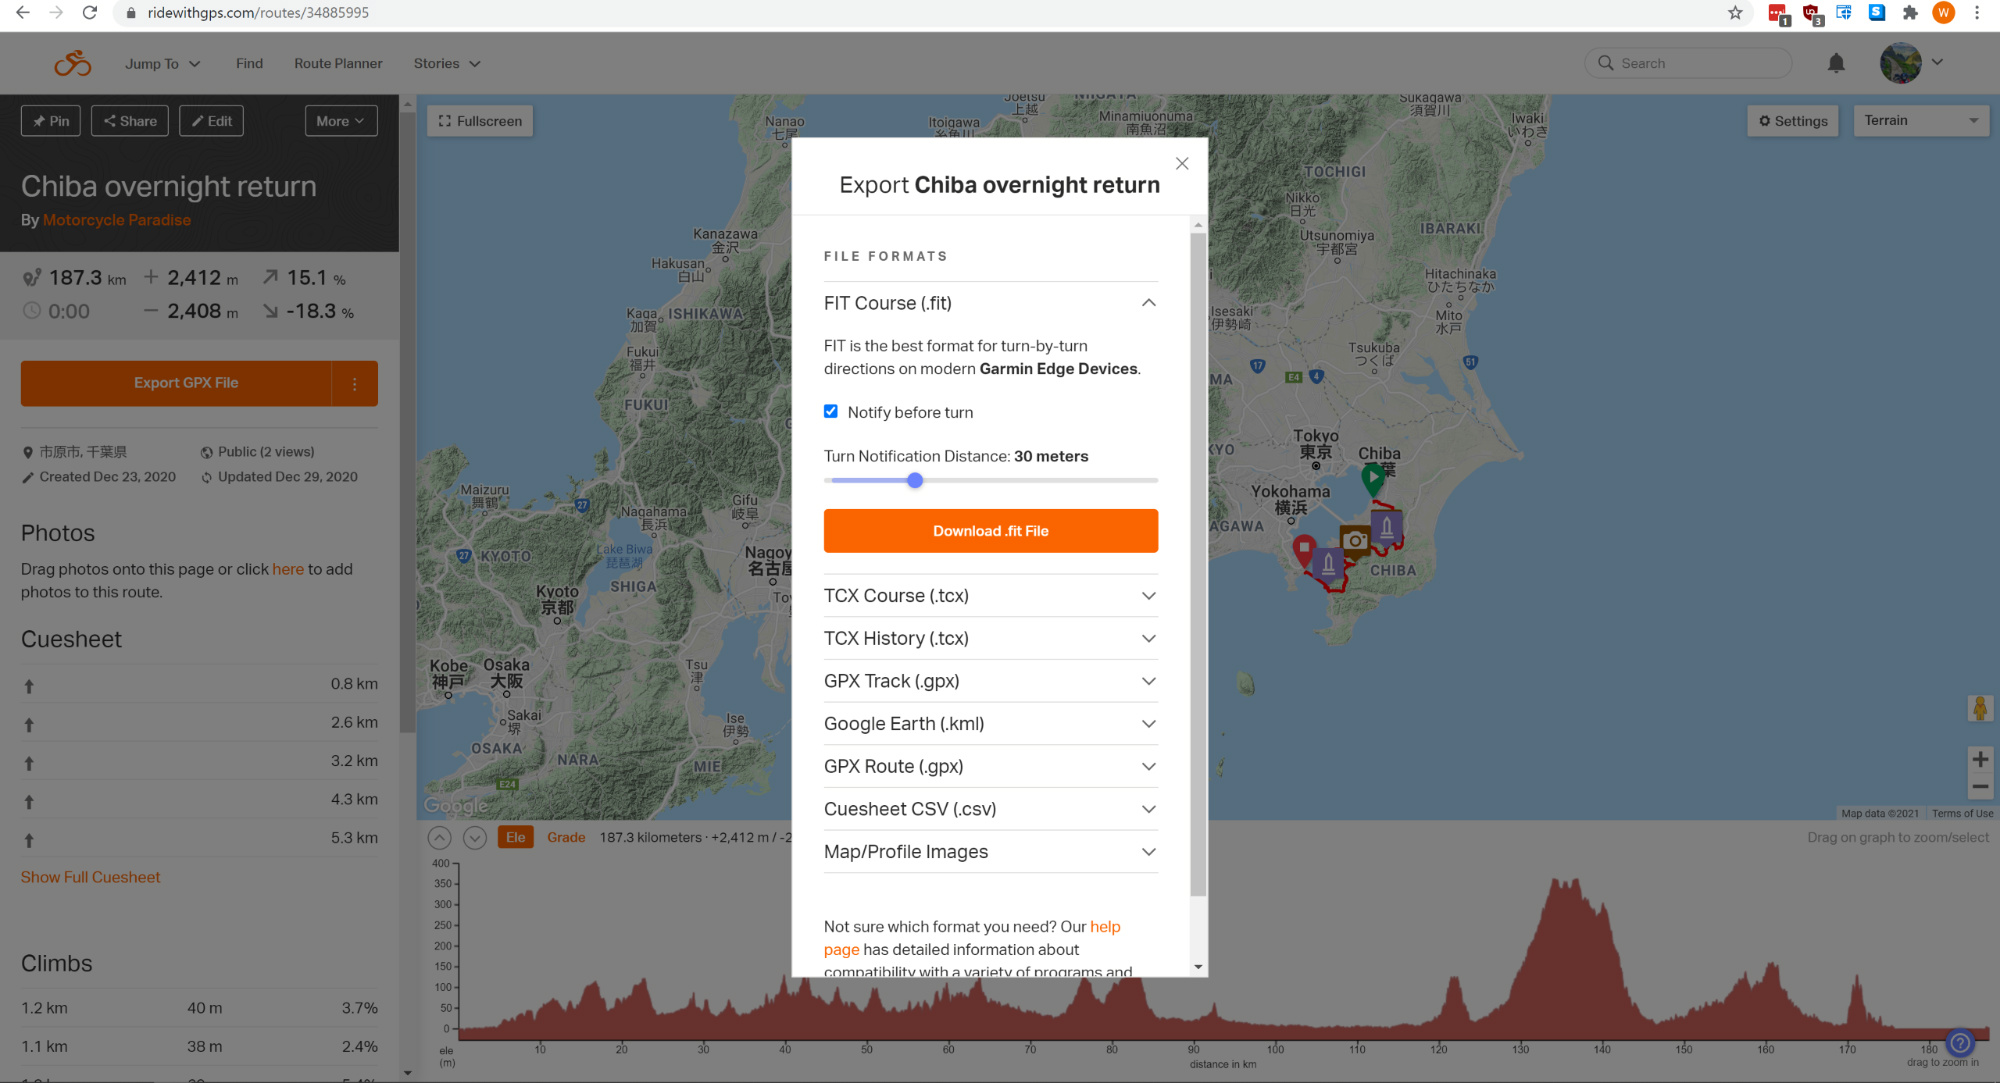Click the Pin button
The image size is (2000, 1083).
click(x=51, y=121)
